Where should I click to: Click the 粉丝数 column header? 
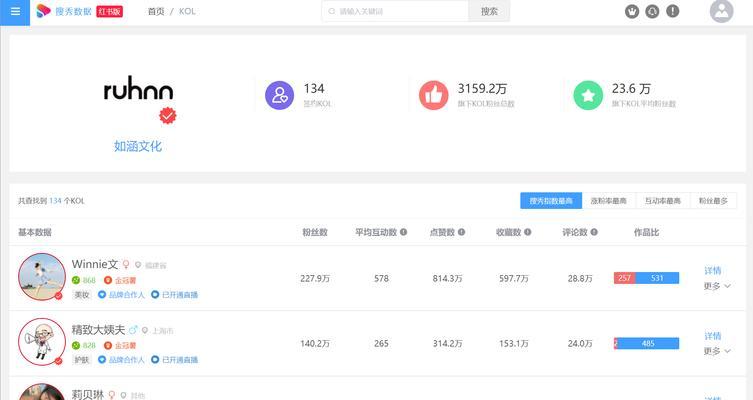click(315, 232)
